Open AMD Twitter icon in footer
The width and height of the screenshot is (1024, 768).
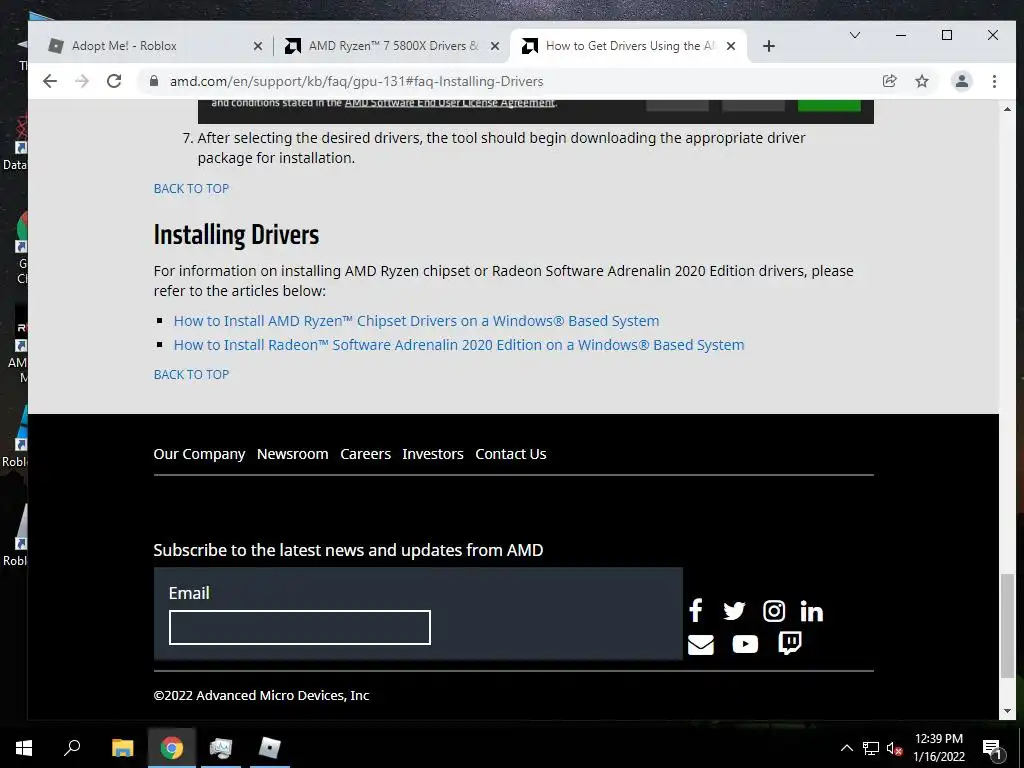734,611
